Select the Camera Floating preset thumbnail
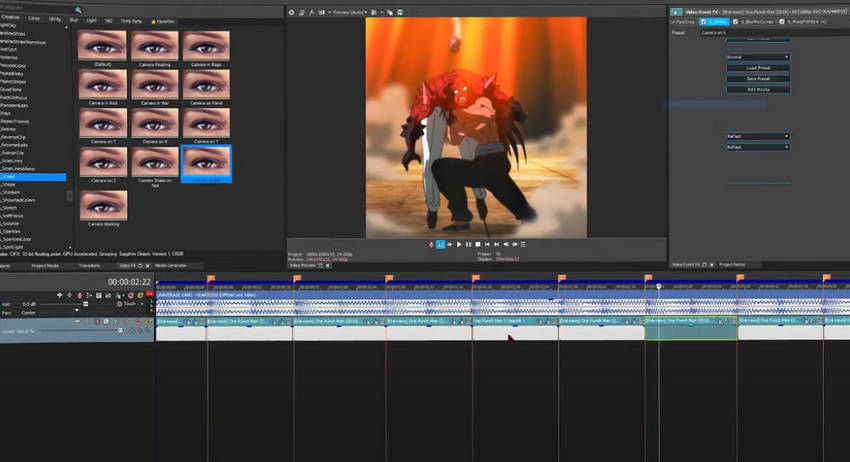The height and width of the screenshot is (462, 850). point(154,48)
